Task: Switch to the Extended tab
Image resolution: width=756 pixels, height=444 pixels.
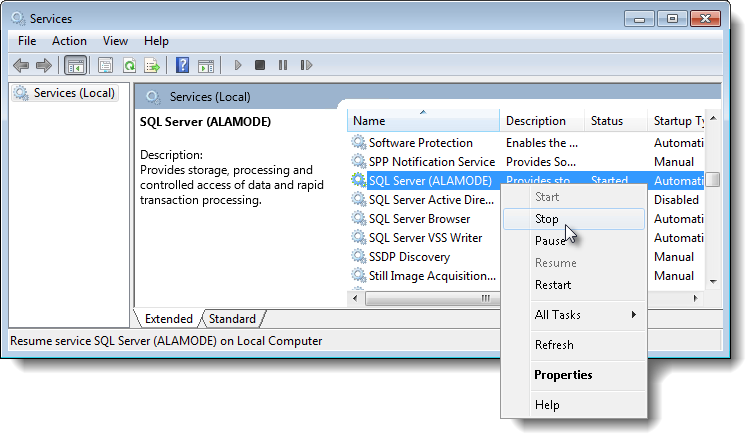Action: tap(168, 319)
